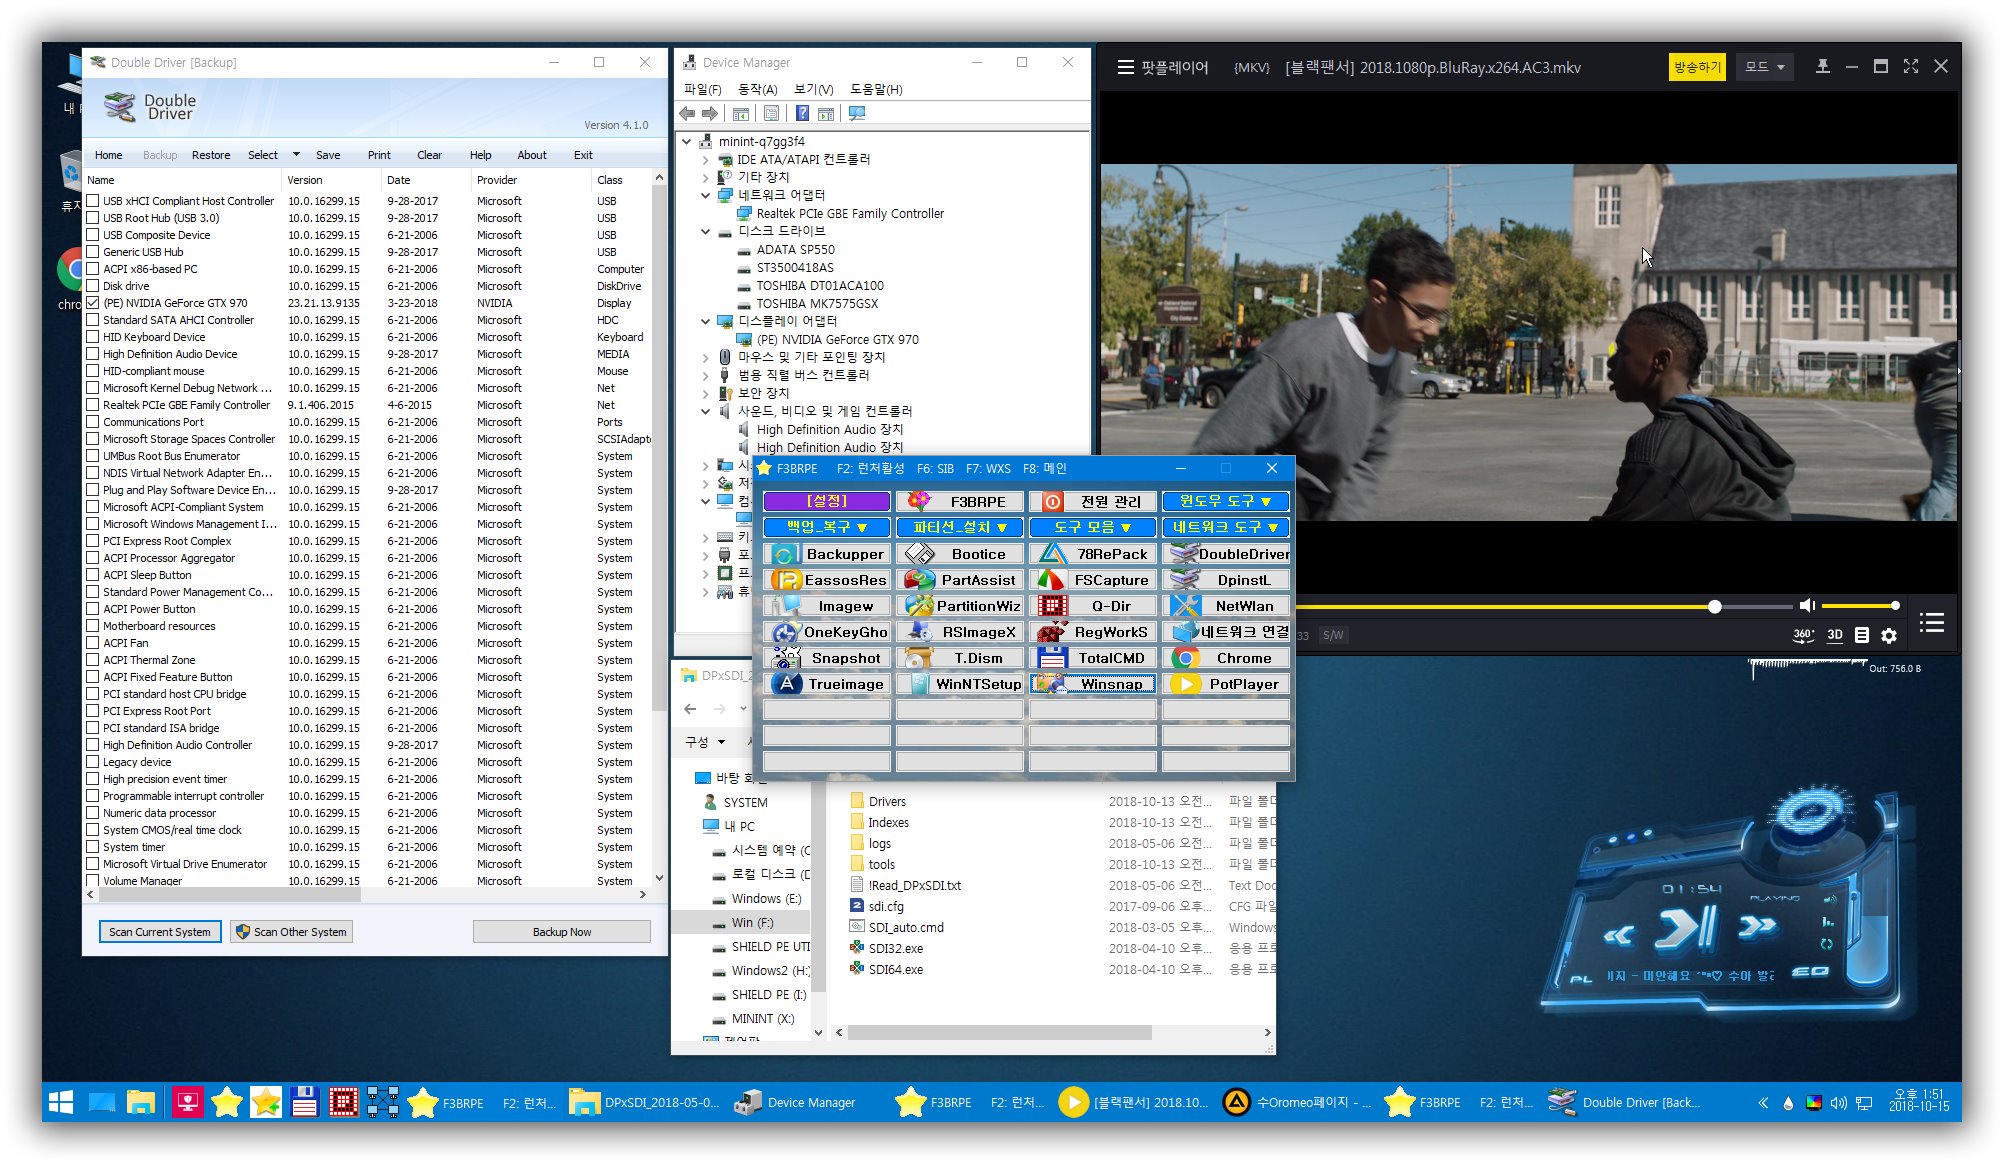Screen dimensions: 2004x1164
Task: Check the HID Keyboard Device driver
Action: click(x=93, y=337)
